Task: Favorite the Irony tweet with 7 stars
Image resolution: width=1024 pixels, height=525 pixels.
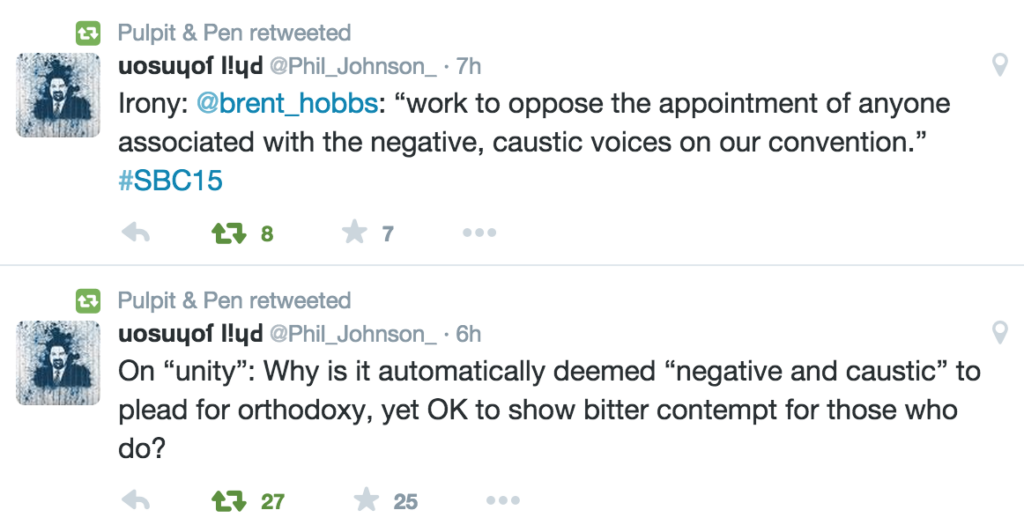Action: tap(355, 232)
